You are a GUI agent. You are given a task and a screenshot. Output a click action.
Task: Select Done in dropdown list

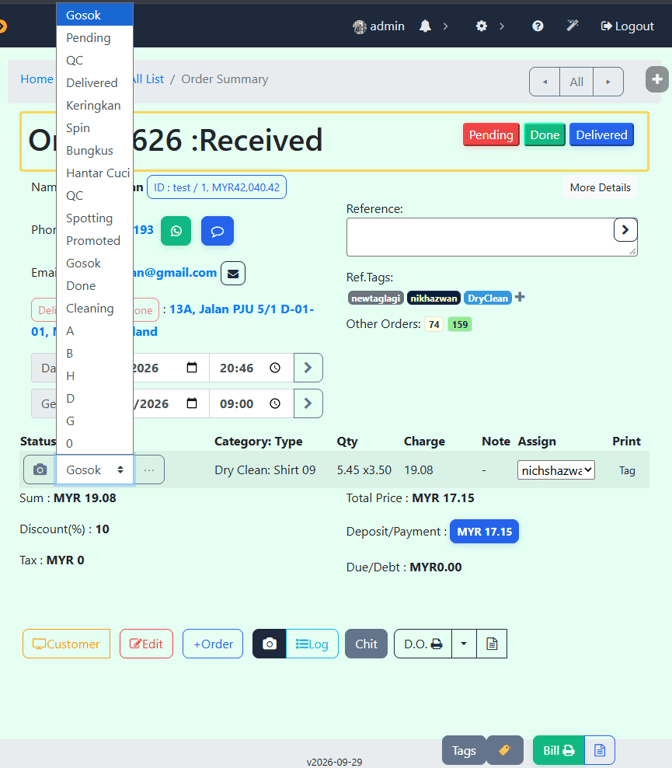[95, 286]
